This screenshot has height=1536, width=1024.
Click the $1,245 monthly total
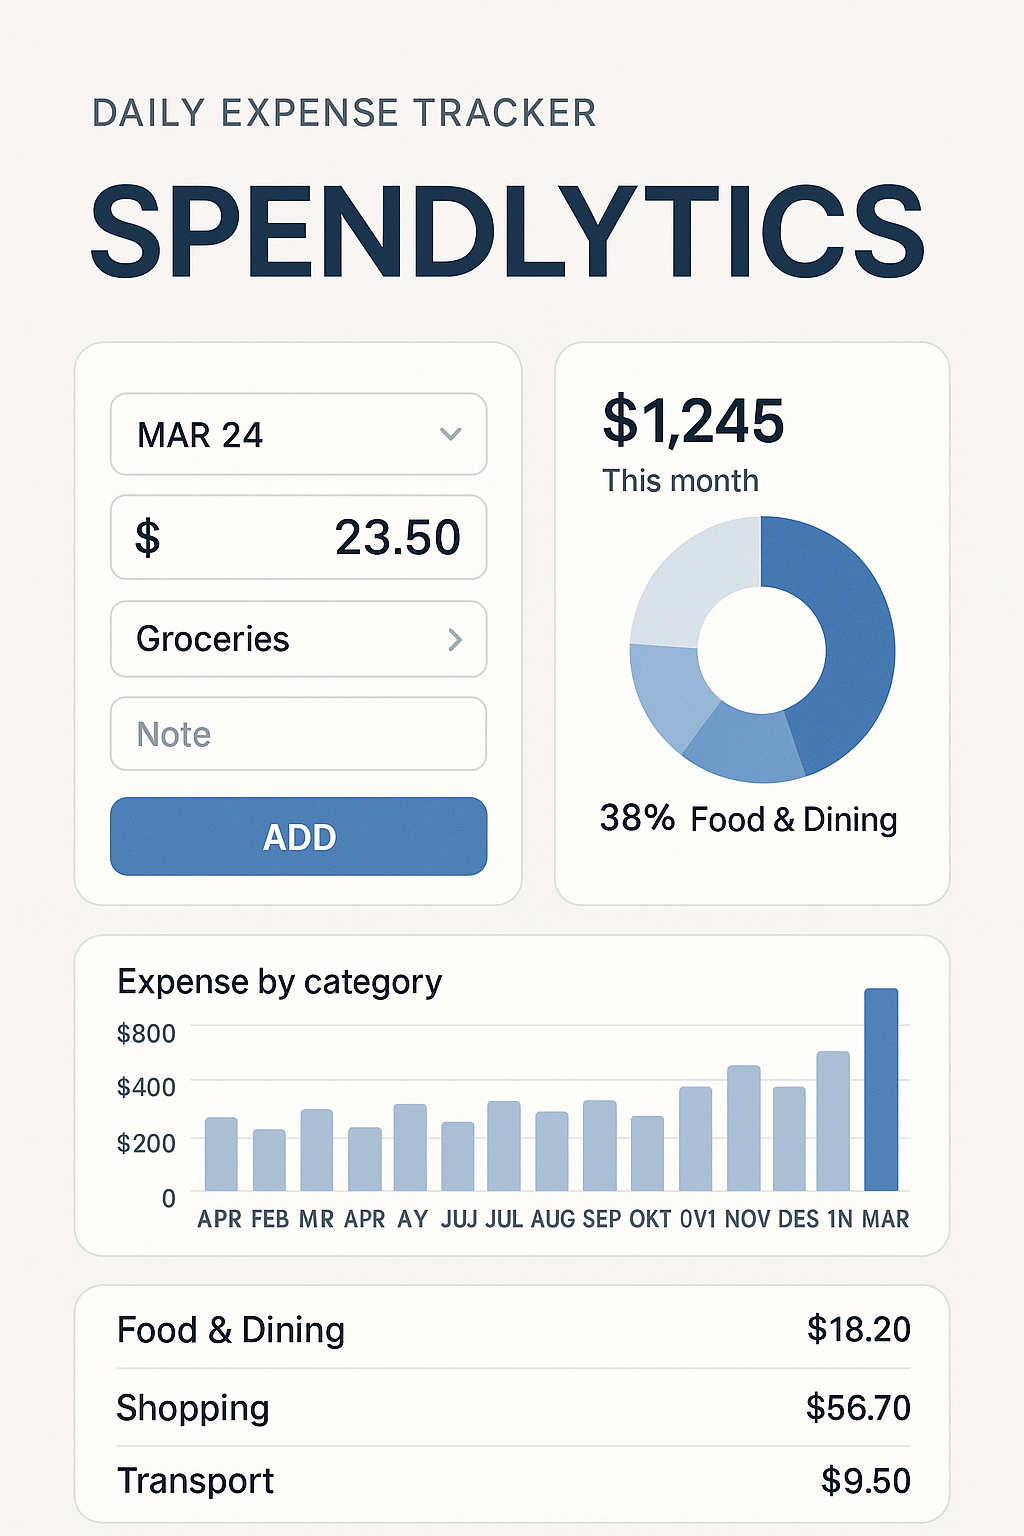[693, 421]
